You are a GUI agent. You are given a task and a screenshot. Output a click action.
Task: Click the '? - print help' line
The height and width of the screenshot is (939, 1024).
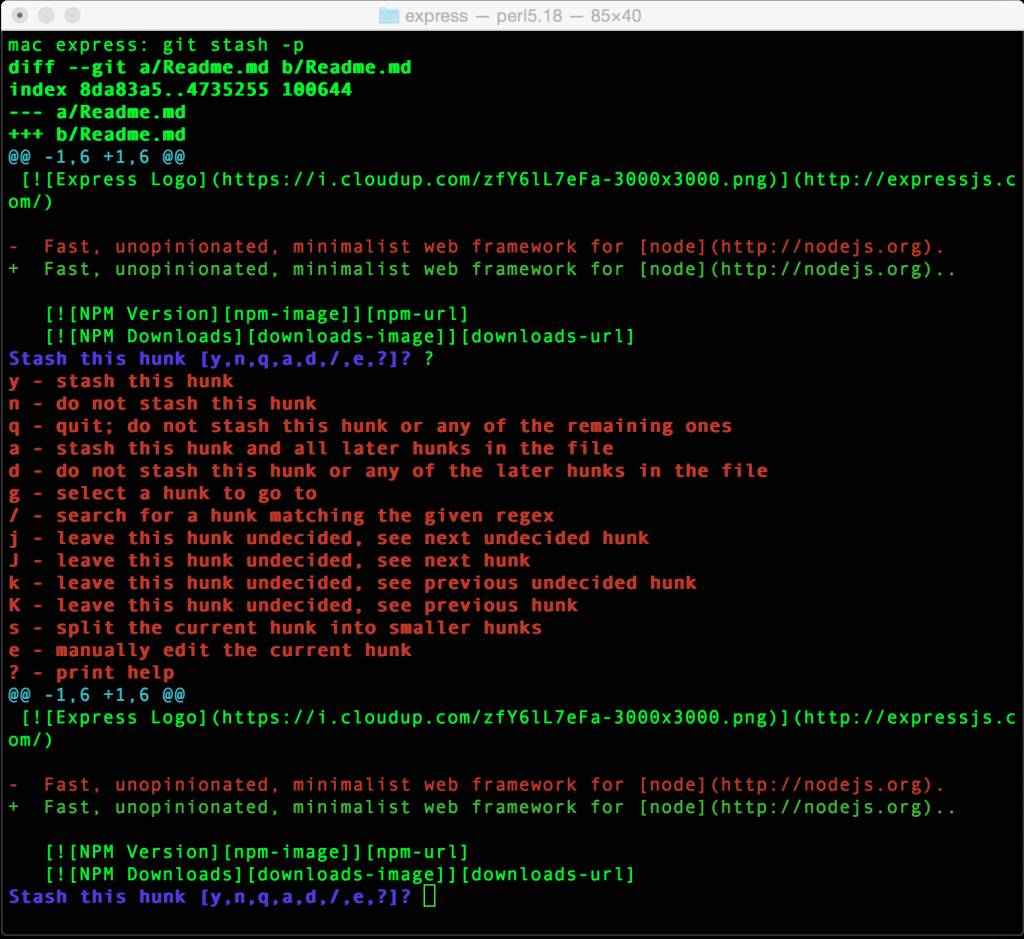pyautogui.click(x=91, y=673)
